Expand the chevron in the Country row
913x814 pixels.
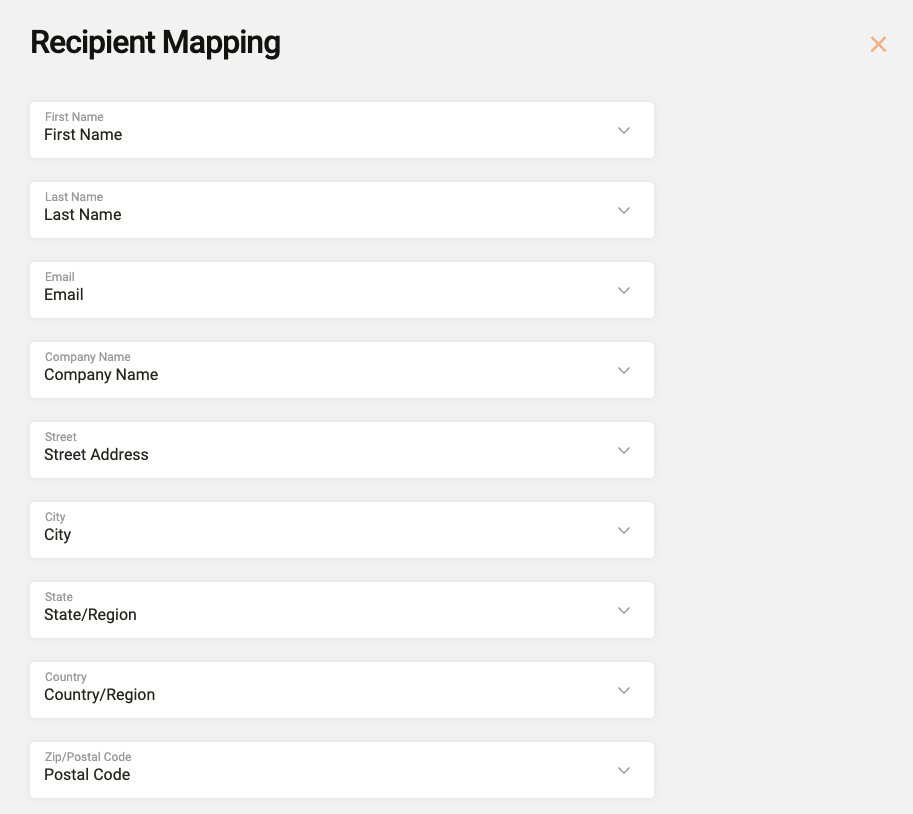pyautogui.click(x=624, y=690)
